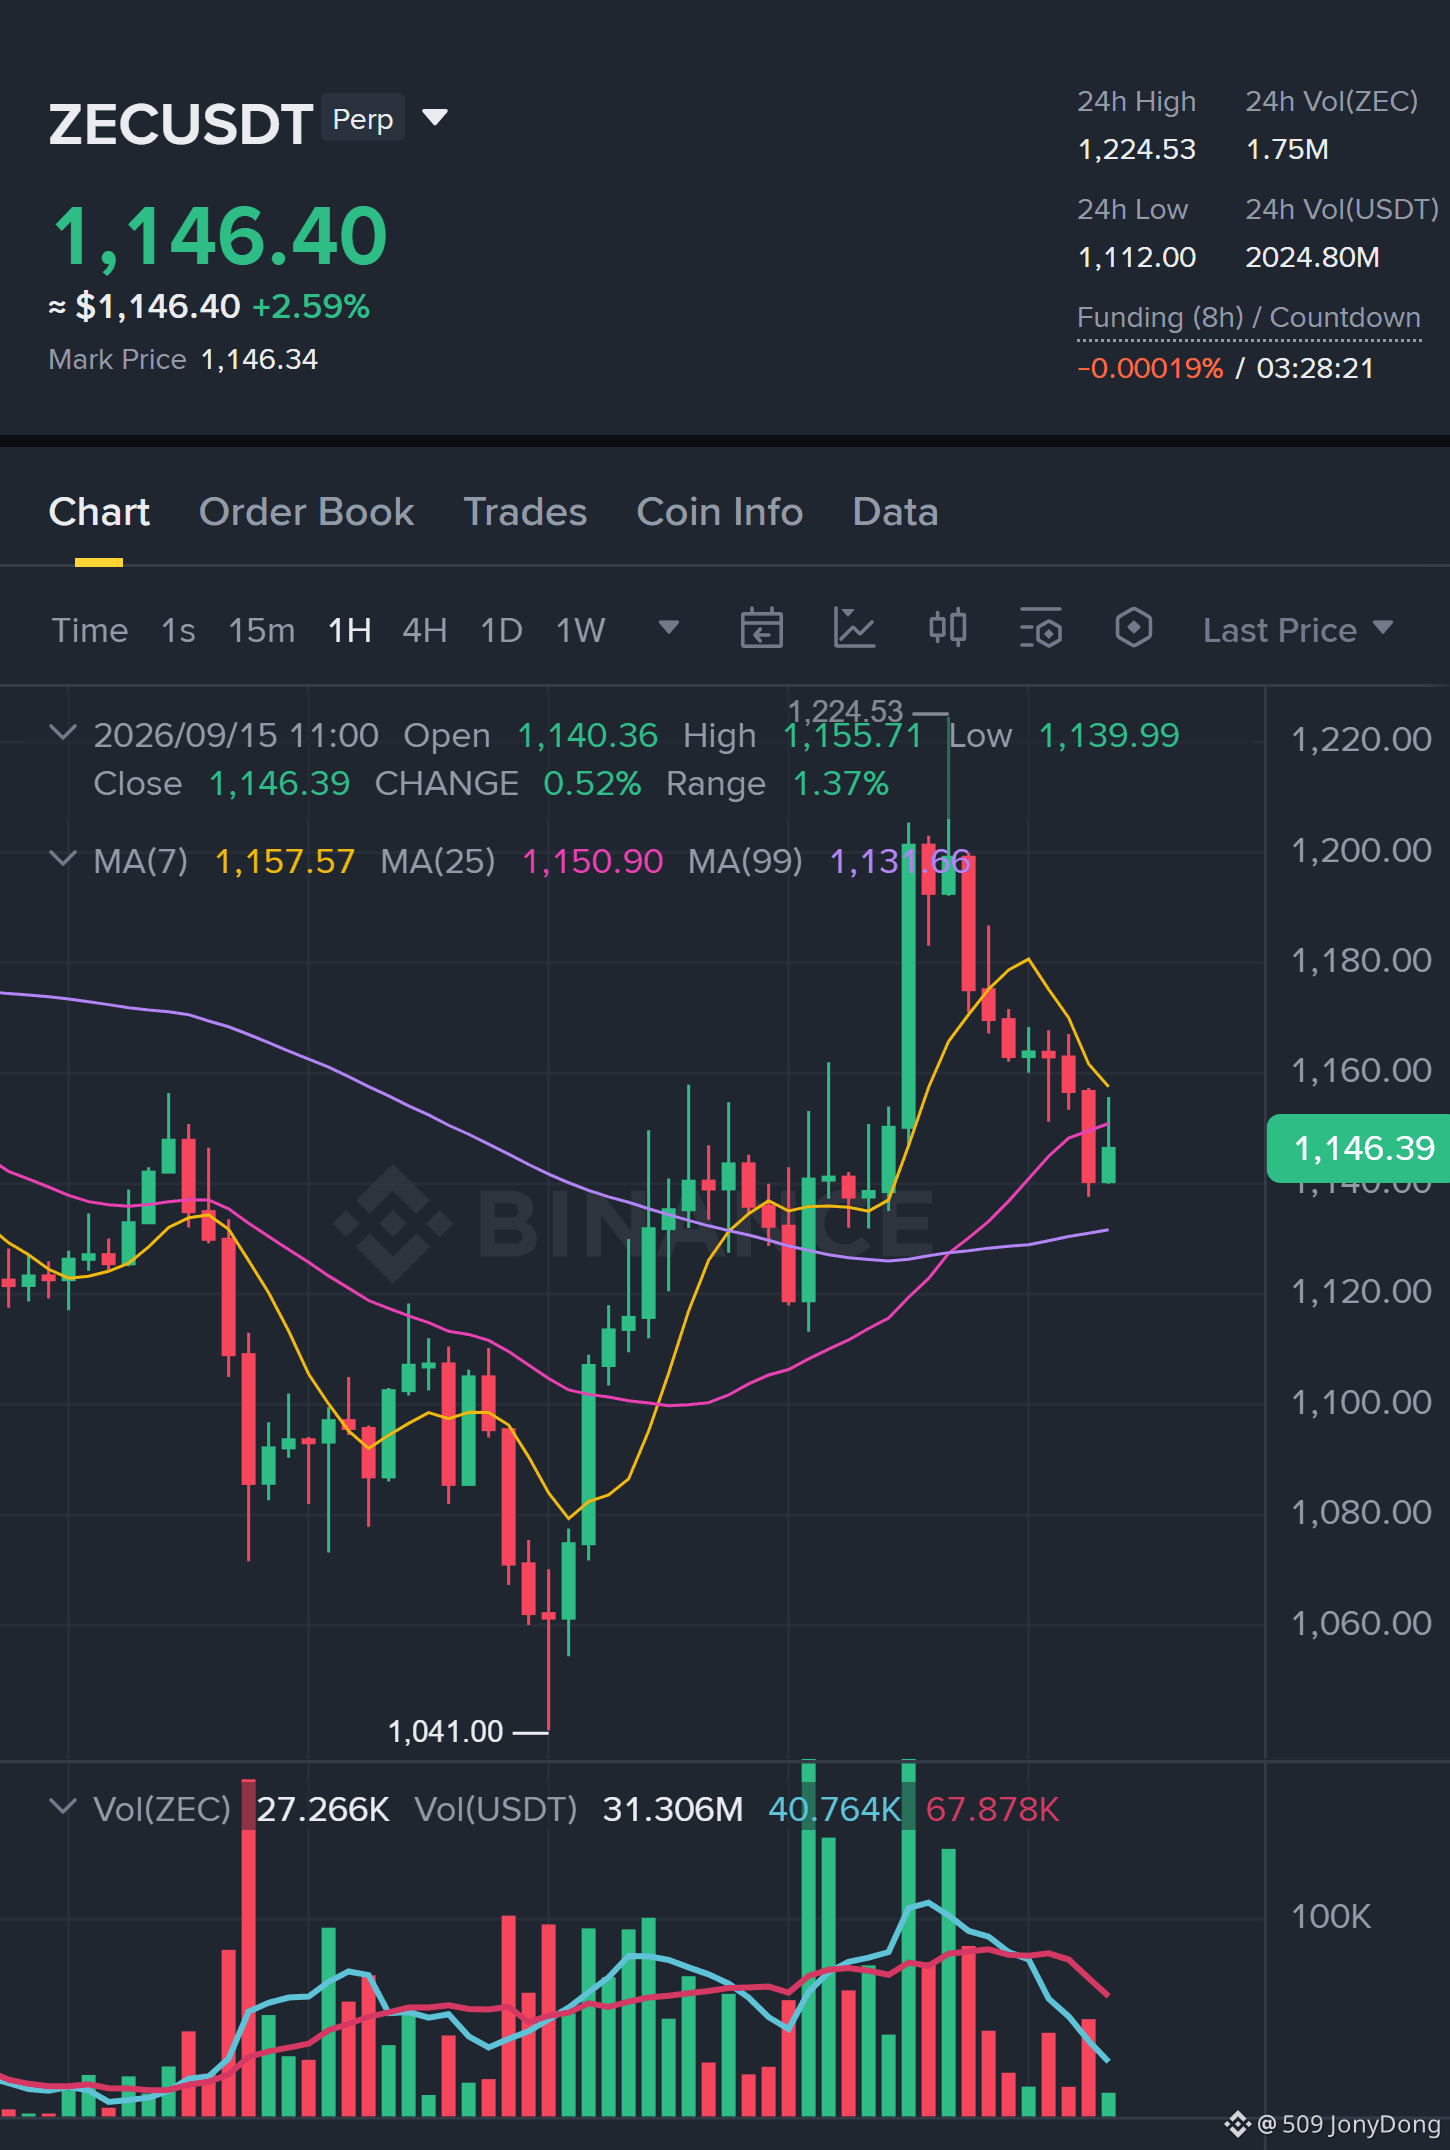
Task: Switch to the 15m interval
Action: (261, 630)
